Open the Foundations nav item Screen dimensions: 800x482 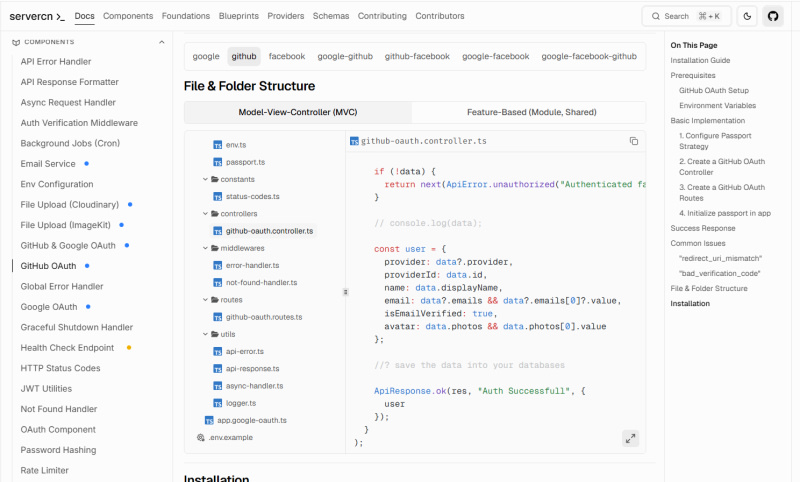click(186, 16)
